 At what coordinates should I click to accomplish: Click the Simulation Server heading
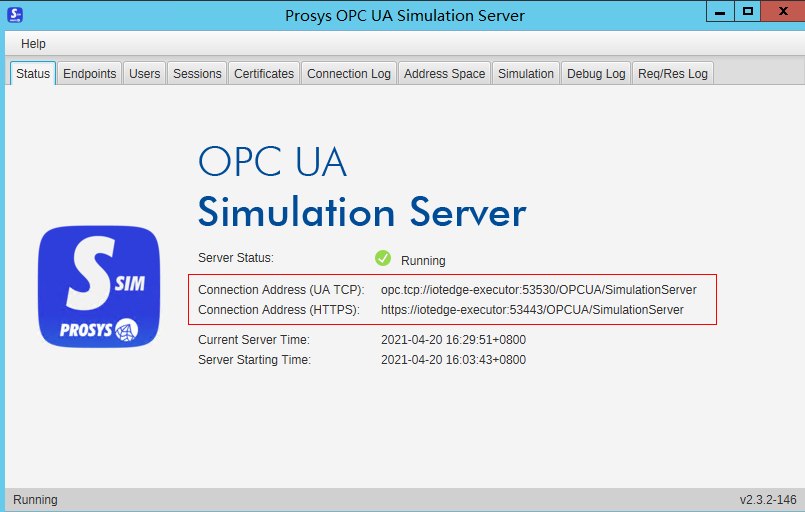[362, 212]
